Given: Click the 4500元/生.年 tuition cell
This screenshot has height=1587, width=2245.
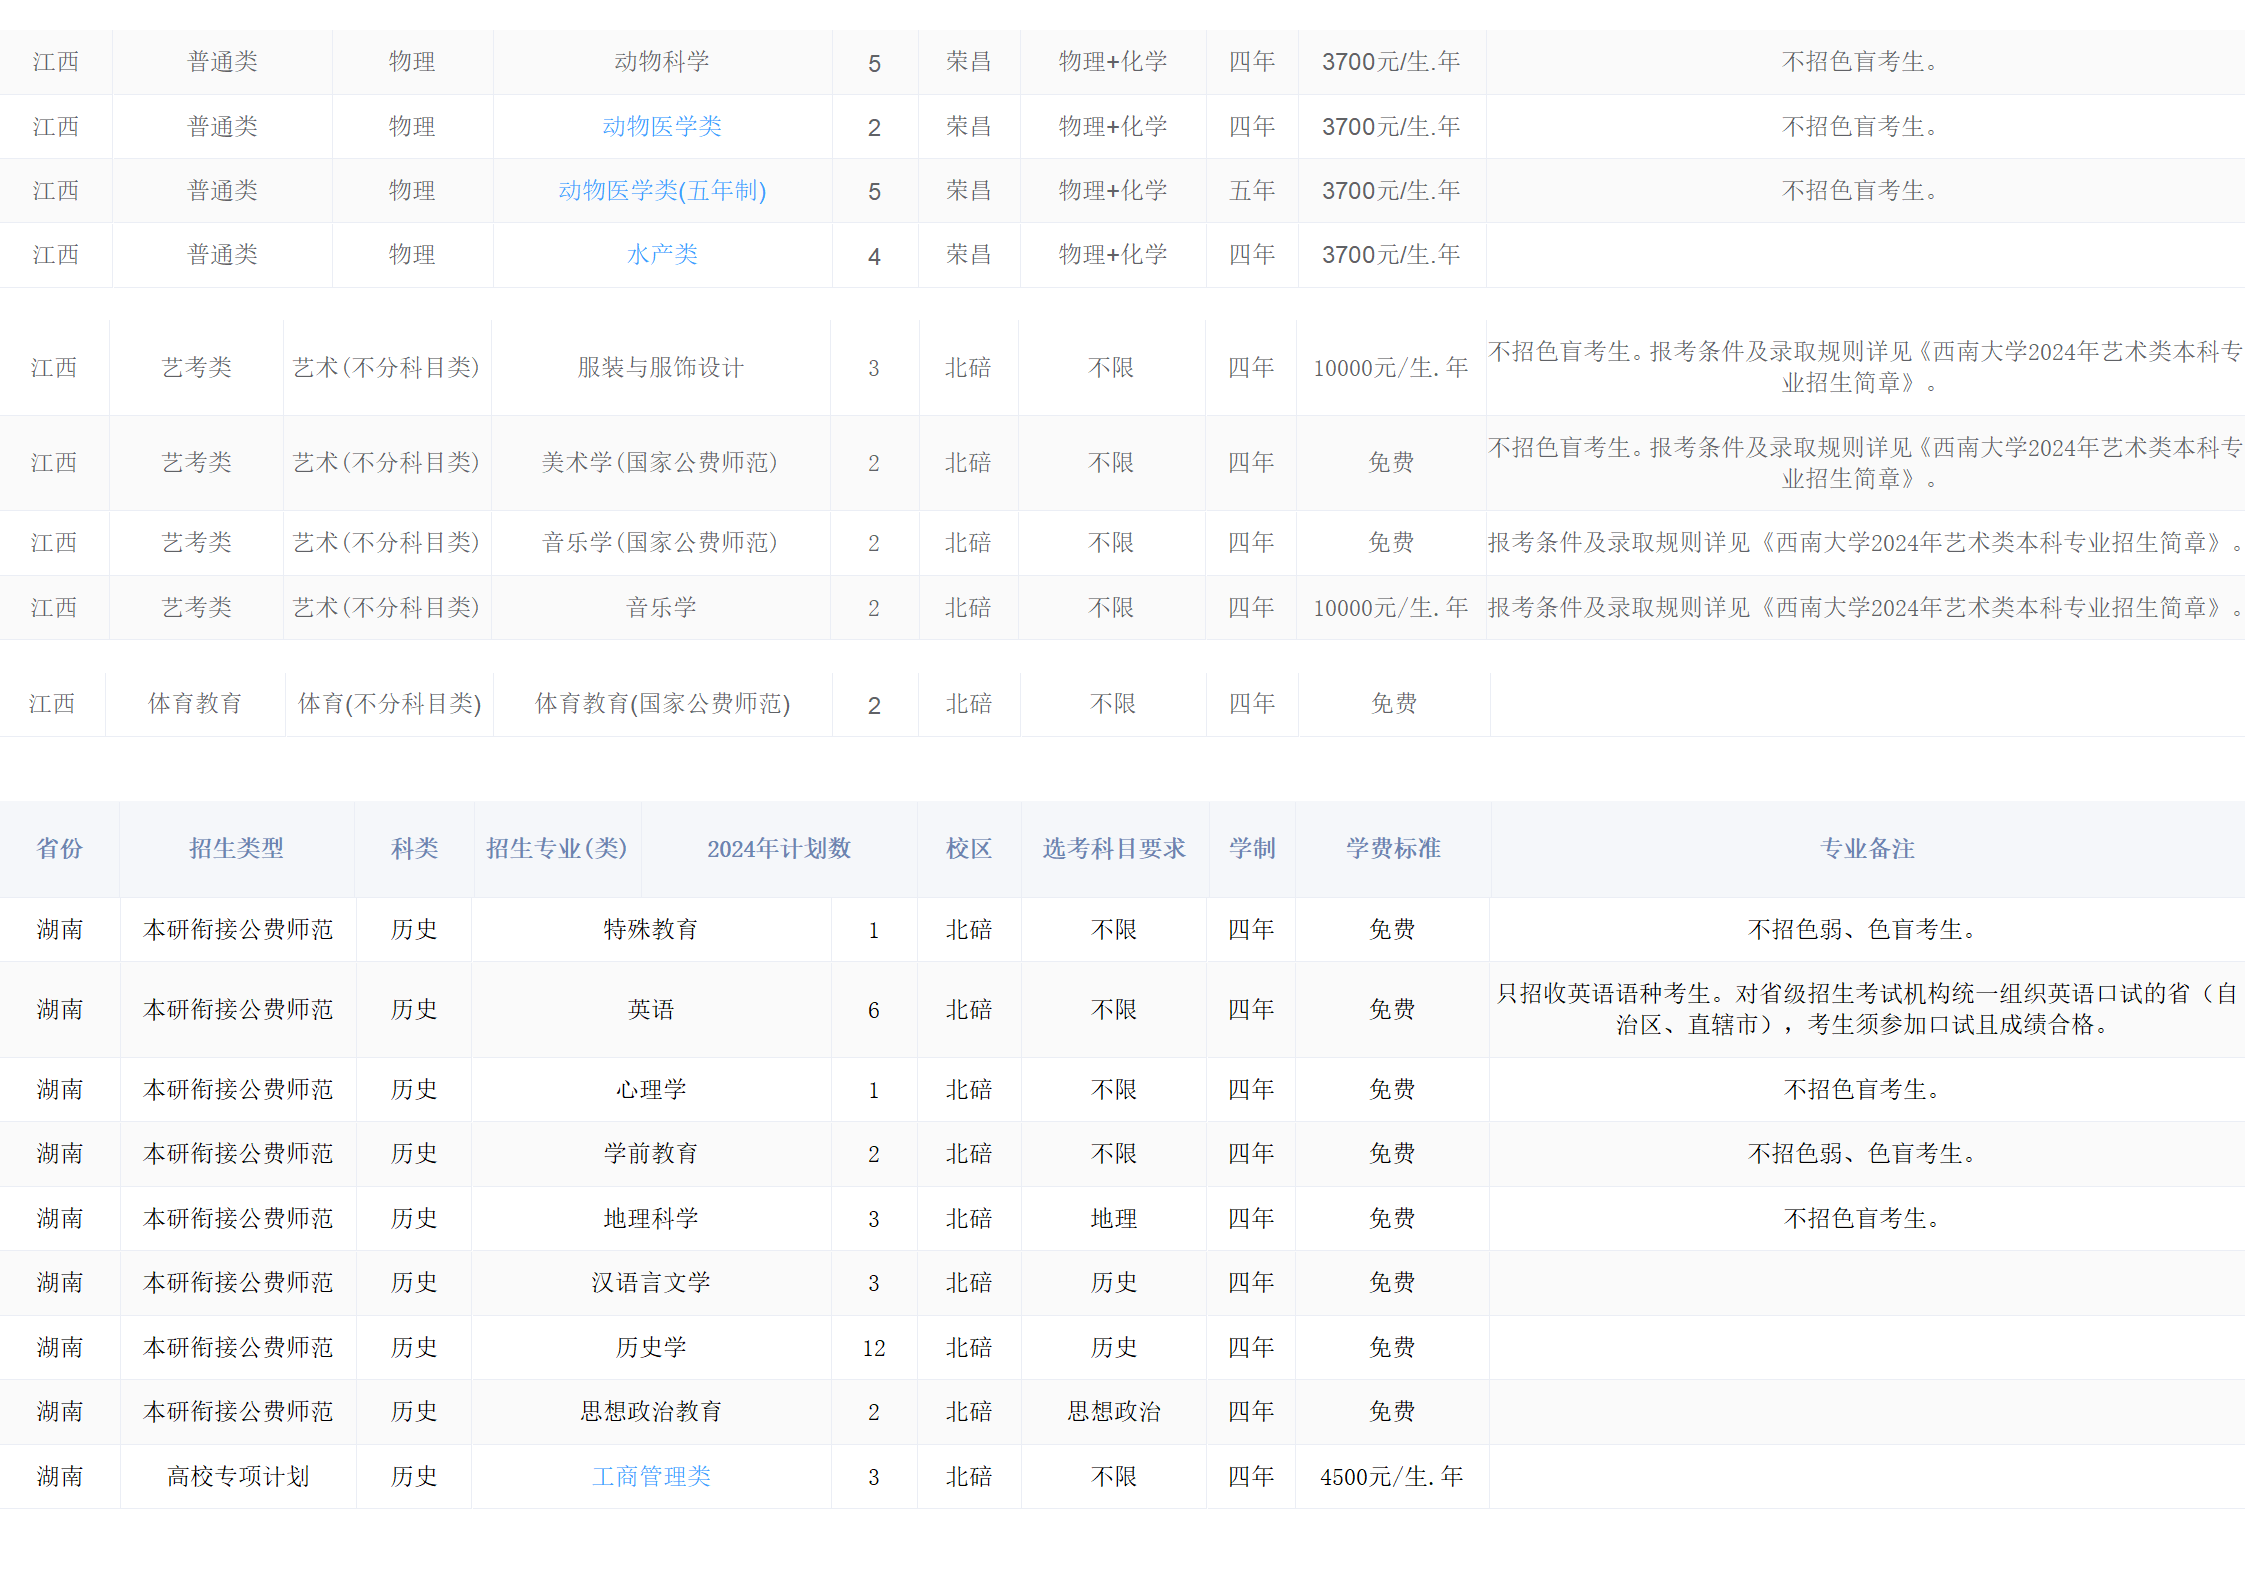Looking at the screenshot, I should tap(1391, 1477).
